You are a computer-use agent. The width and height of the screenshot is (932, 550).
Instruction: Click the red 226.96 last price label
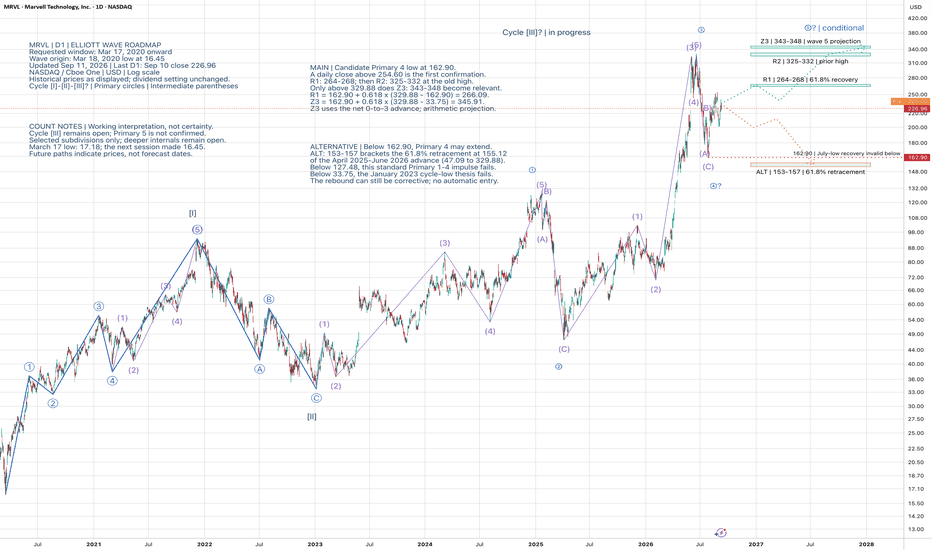[917, 109]
